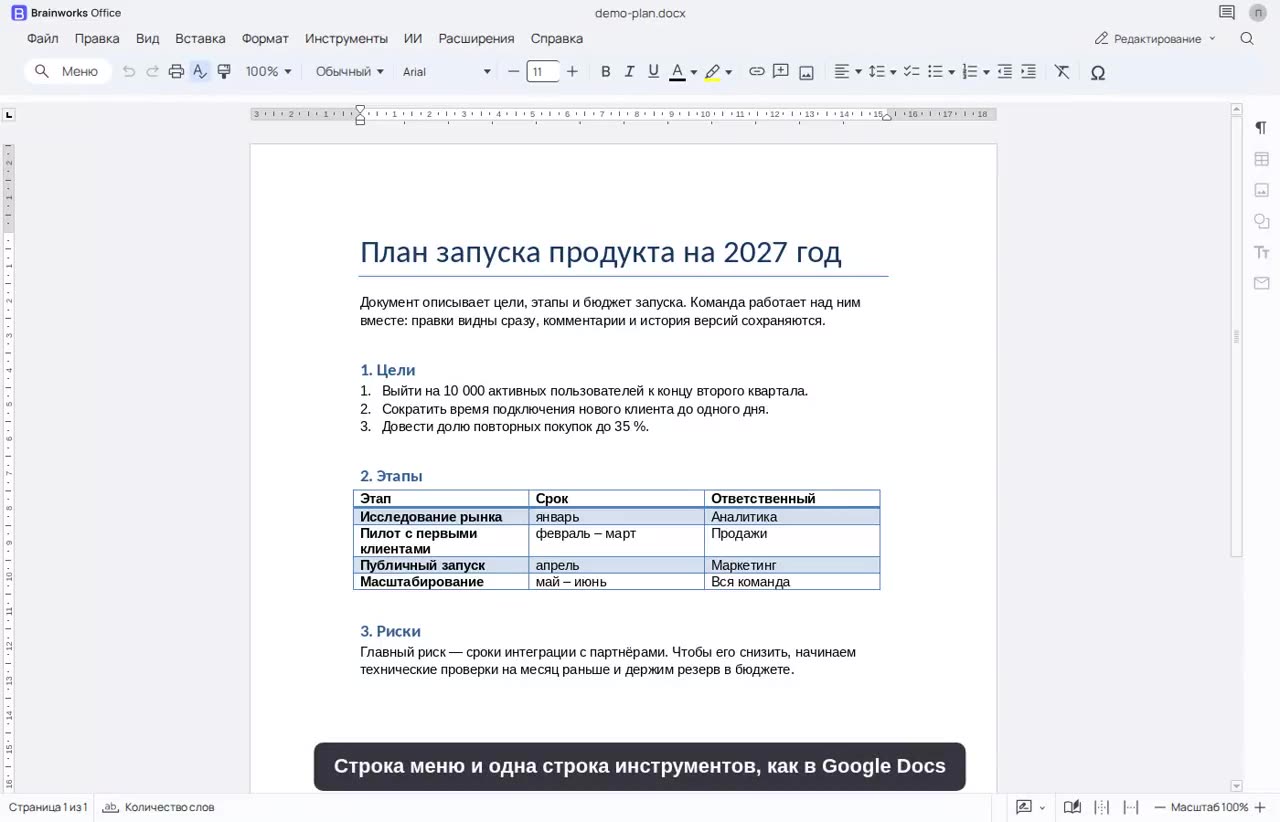Insert a special character with Omega icon
The height and width of the screenshot is (822, 1280).
coord(1097,72)
